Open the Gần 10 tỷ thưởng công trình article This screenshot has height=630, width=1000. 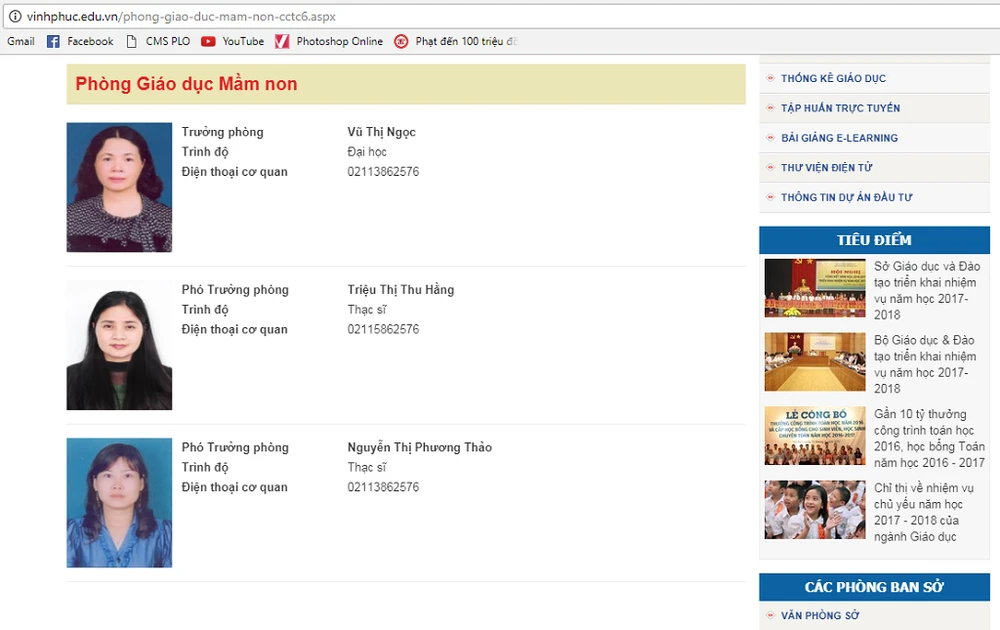coord(929,438)
